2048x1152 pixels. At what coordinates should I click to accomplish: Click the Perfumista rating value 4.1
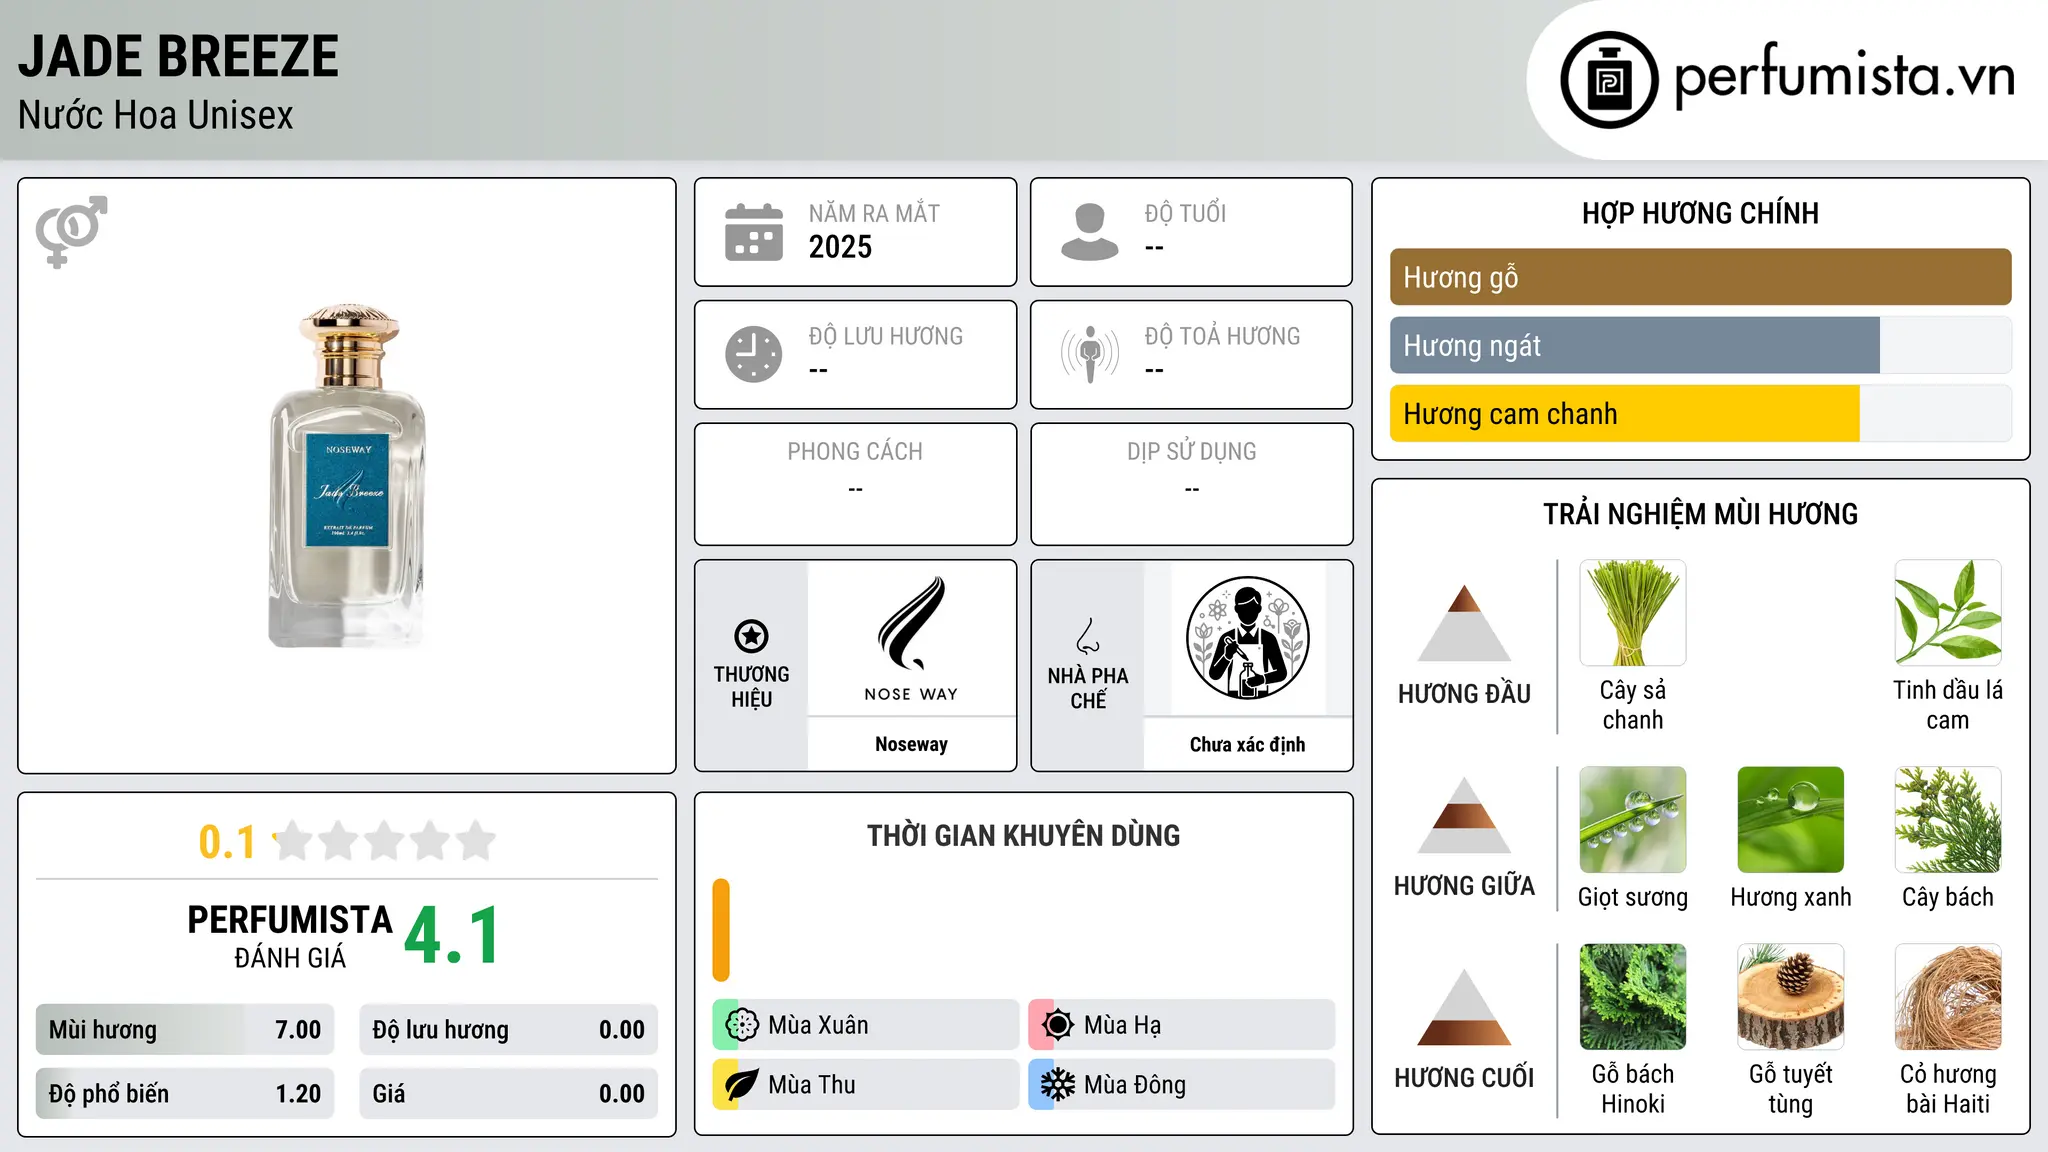click(x=452, y=936)
